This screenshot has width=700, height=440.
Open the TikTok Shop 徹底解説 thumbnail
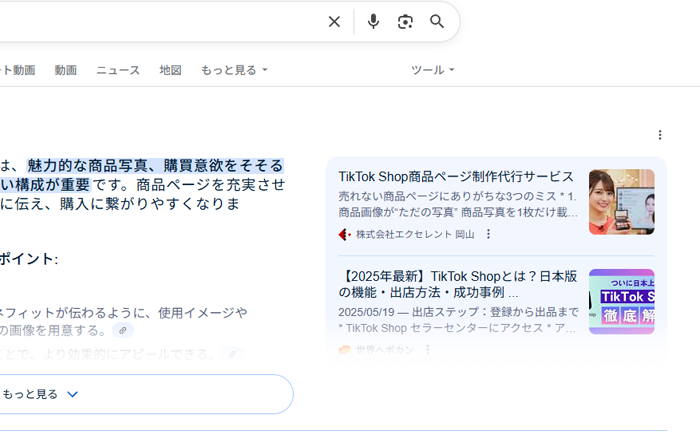[621, 302]
